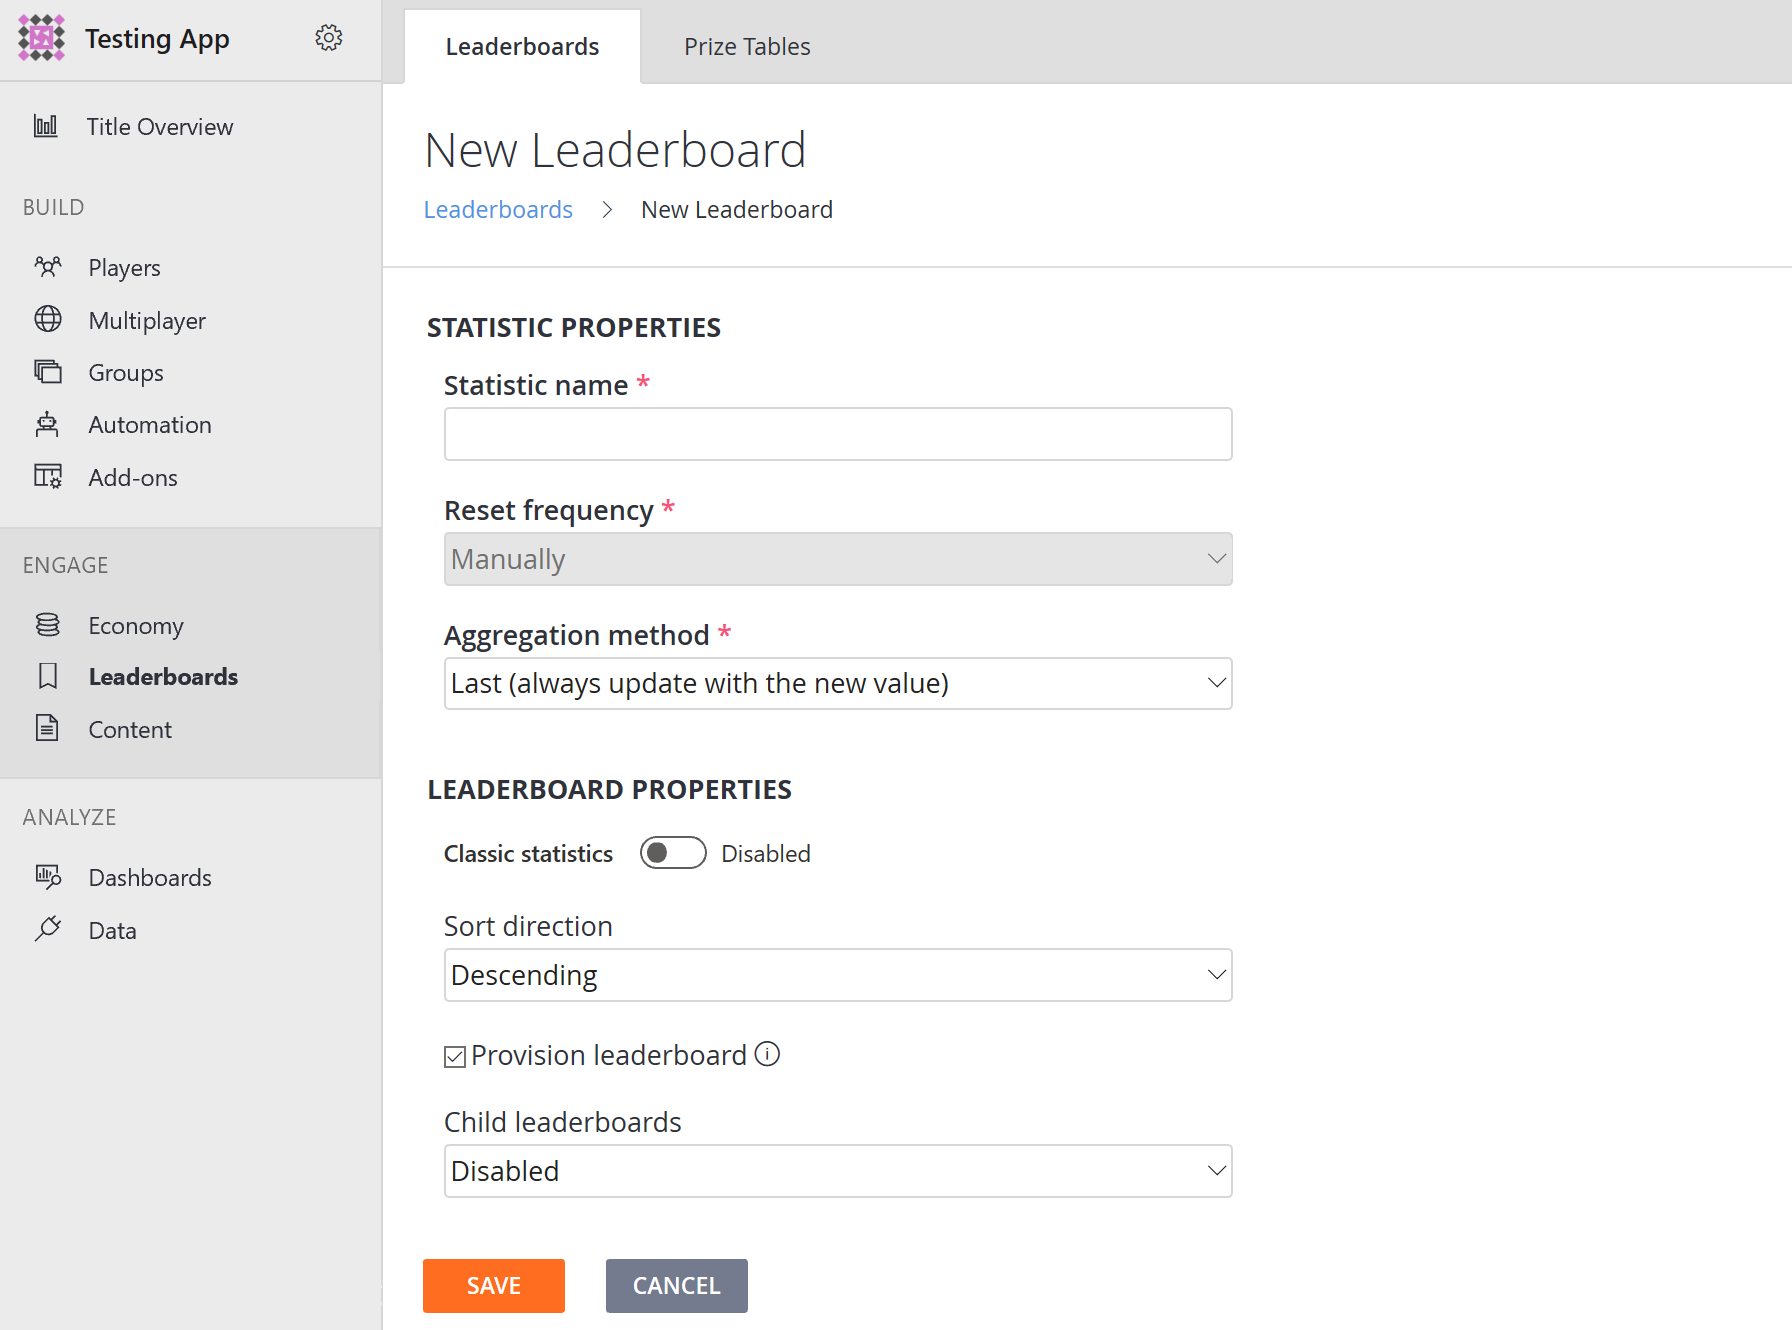Viewport: 1792px width, 1330px height.
Task: Select the Leaderboards tab
Action: click(522, 47)
